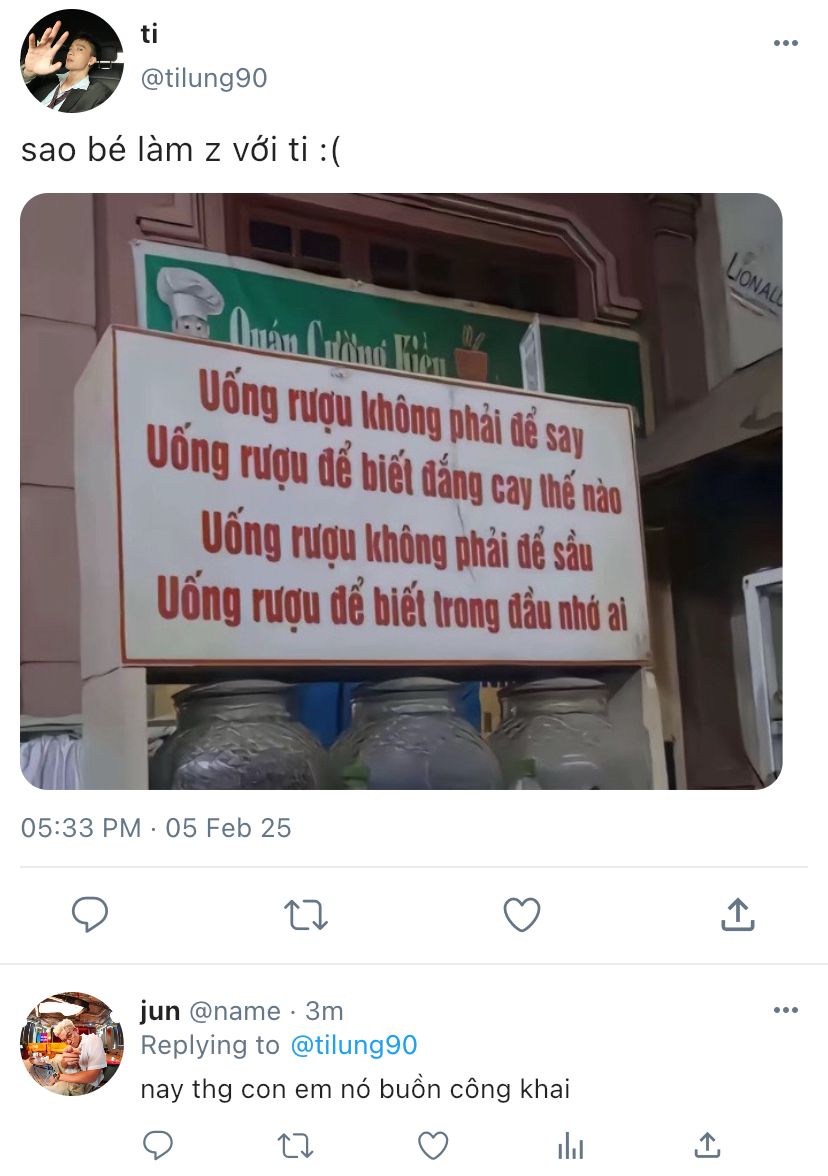Image resolution: width=828 pixels, height=1176 pixels.
Task: Reply to jun's comment using the bubble icon
Action: coord(158,1145)
